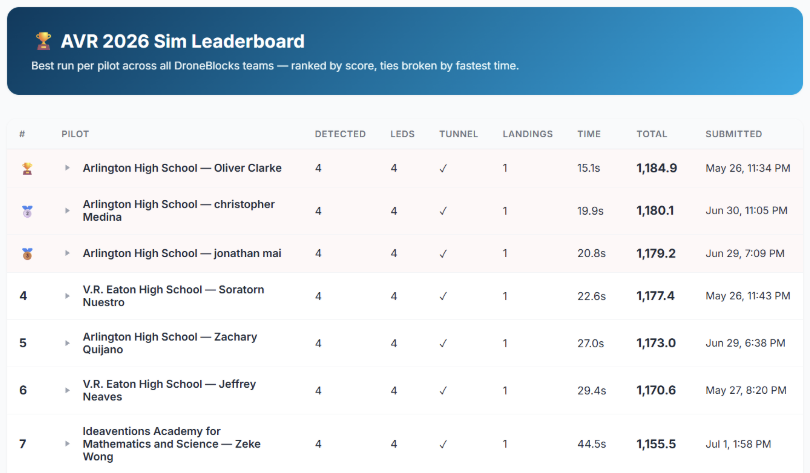Screen dimensions: 810x473
Task: Click the PILOT column header
Action: (75, 134)
